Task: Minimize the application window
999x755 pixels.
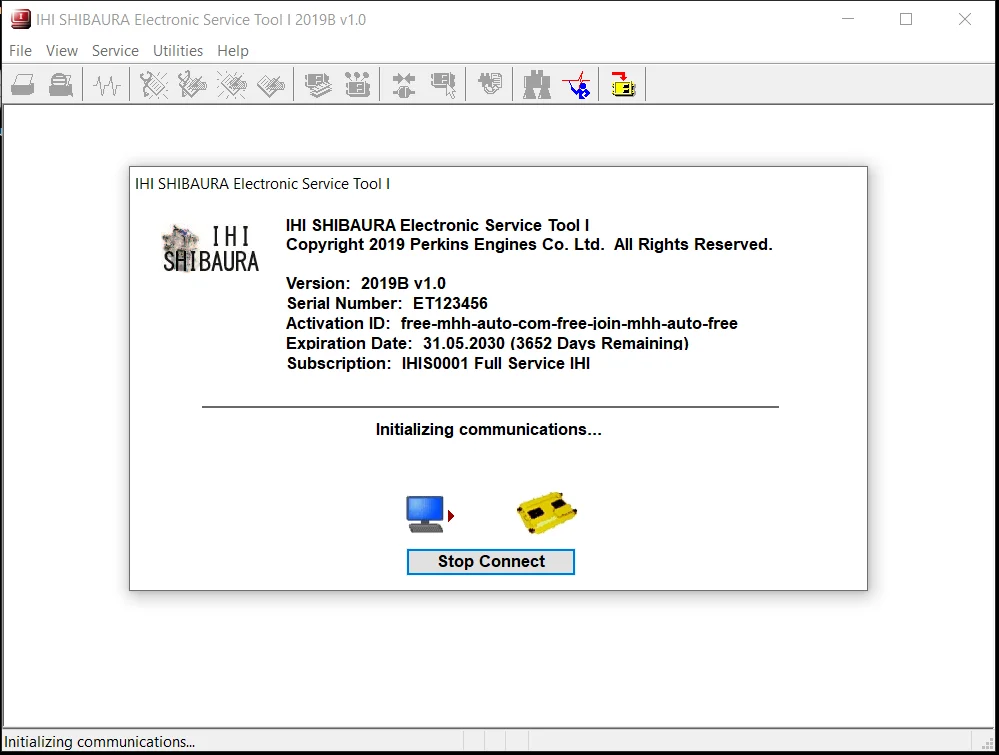Action: pyautogui.click(x=848, y=19)
